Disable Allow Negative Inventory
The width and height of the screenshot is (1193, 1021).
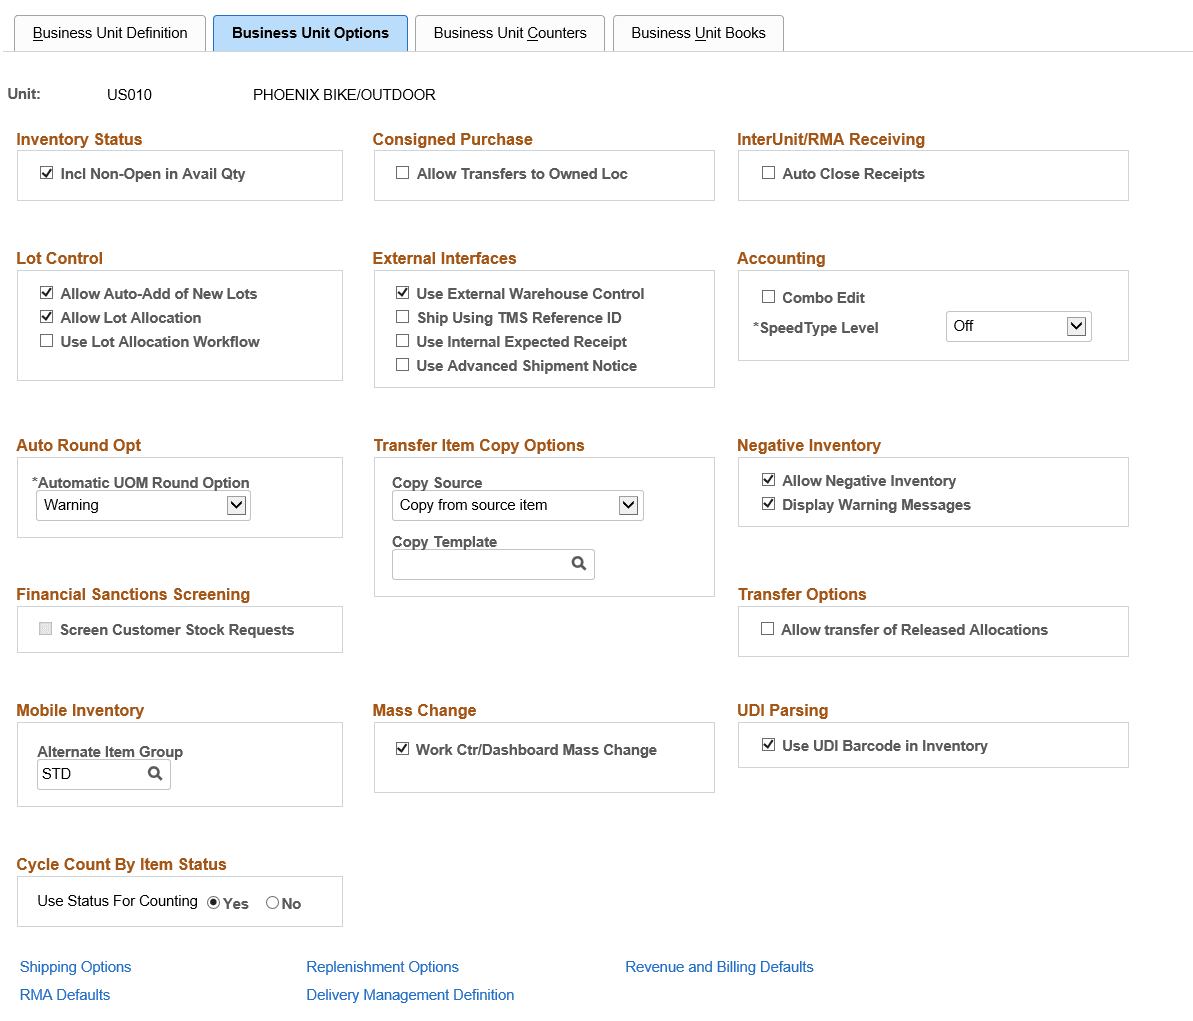tap(768, 479)
